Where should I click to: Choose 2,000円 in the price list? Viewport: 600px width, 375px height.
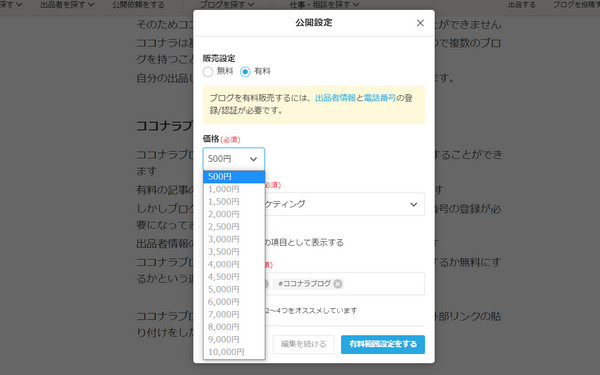point(234,214)
